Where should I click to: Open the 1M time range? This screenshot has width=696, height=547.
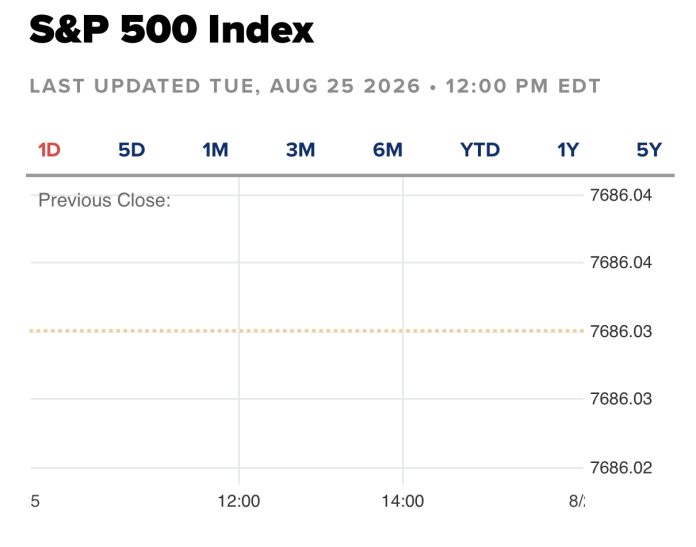point(215,150)
